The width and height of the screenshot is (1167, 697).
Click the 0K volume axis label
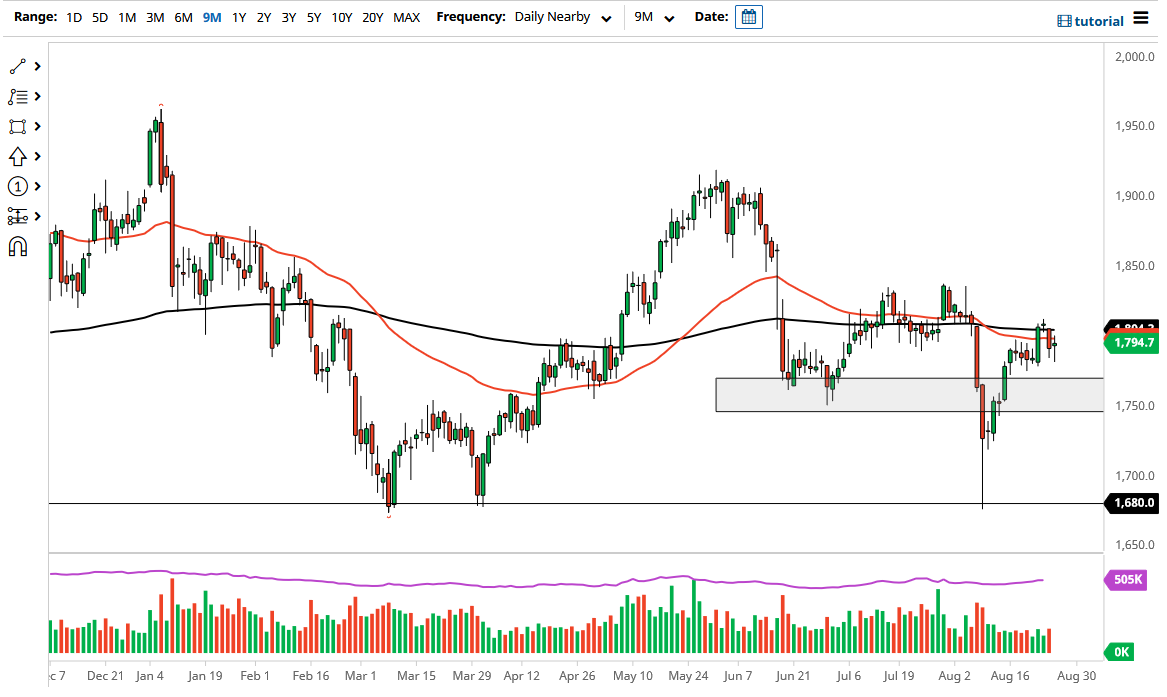1120,652
